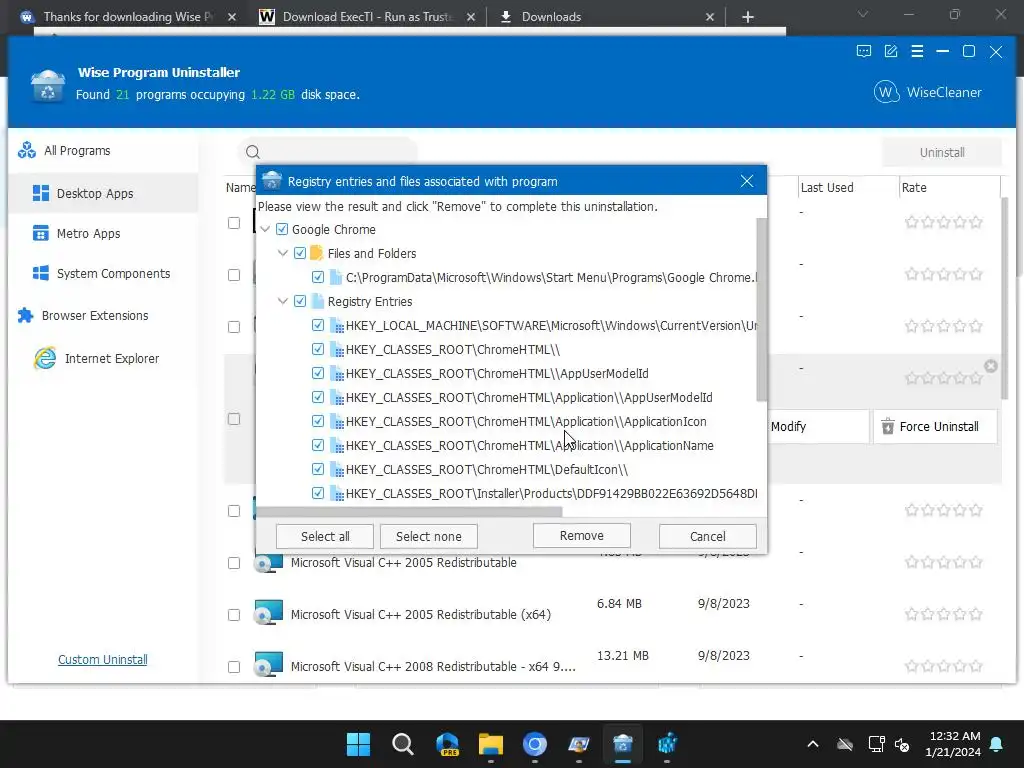Select Desktop Apps category

103,193
